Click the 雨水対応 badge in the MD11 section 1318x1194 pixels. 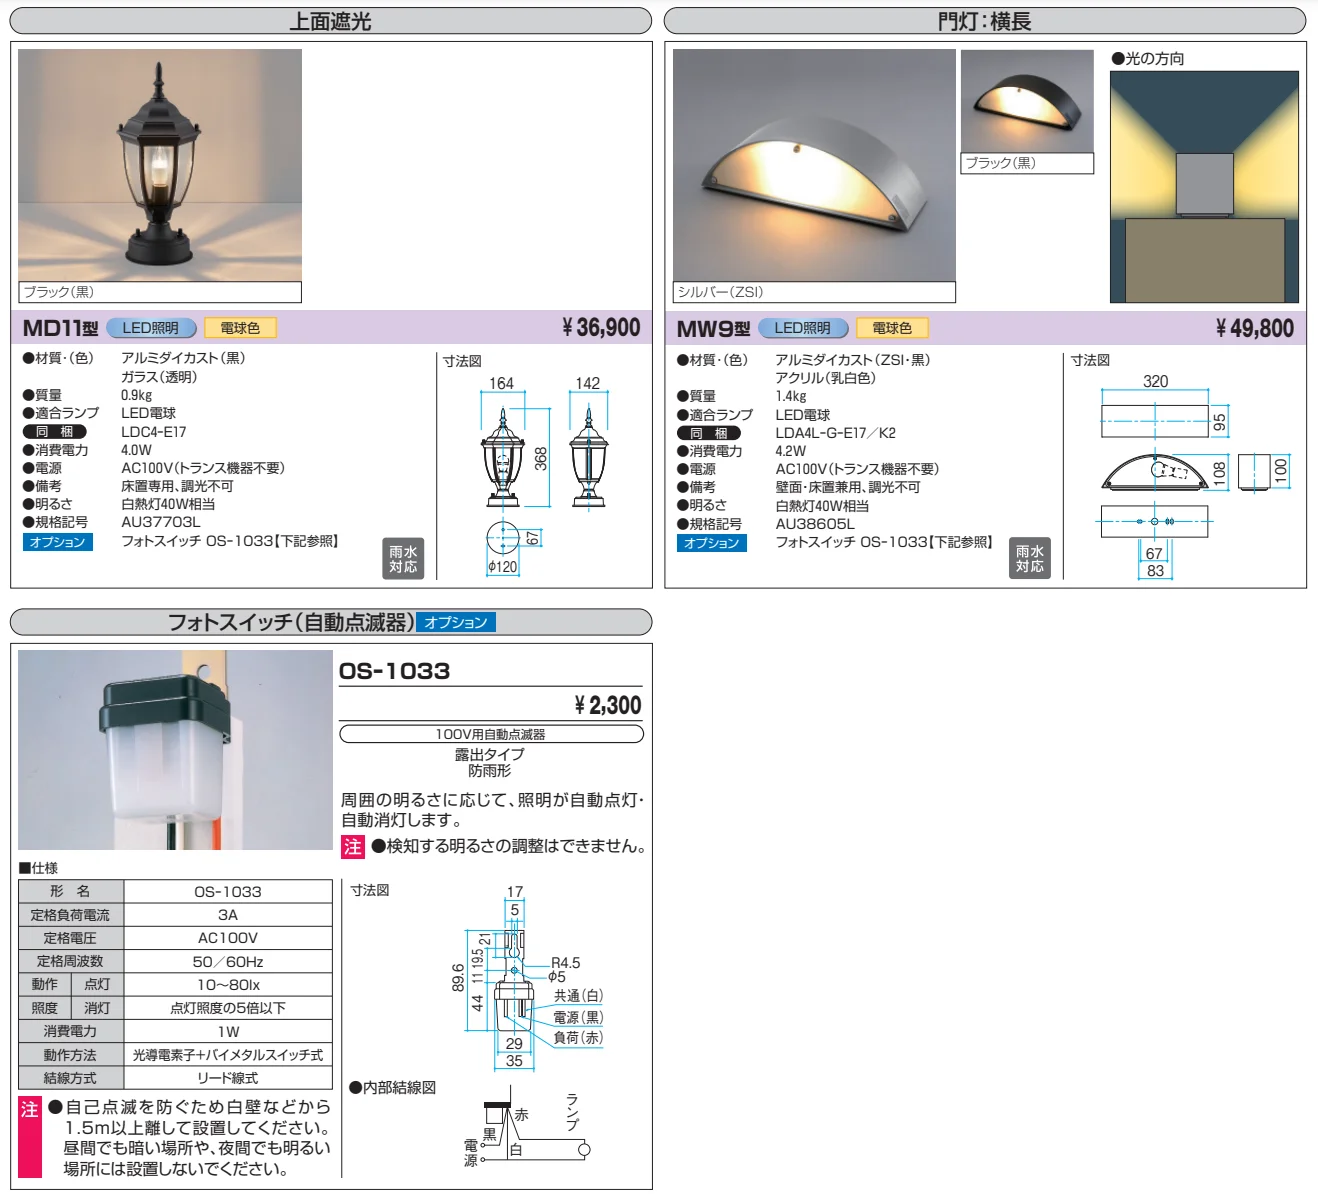pos(403,559)
